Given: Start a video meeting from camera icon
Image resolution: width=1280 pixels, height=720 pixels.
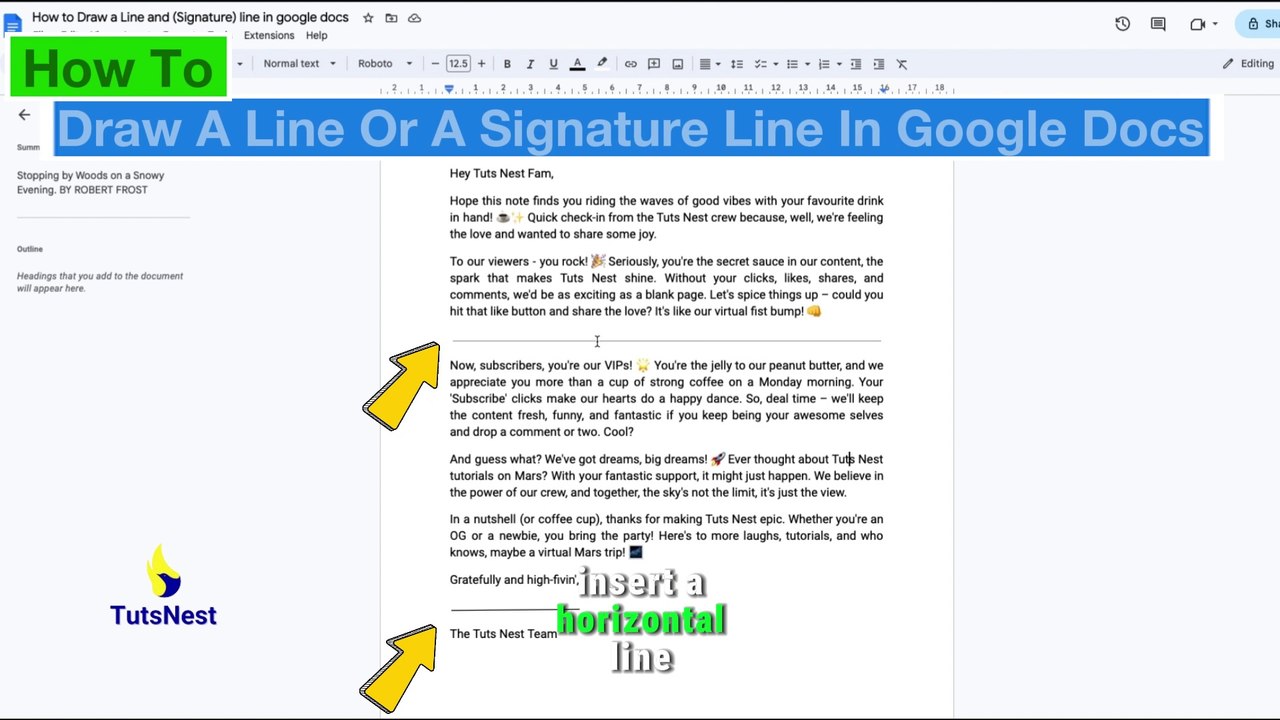Looking at the screenshot, I should coord(1197,24).
